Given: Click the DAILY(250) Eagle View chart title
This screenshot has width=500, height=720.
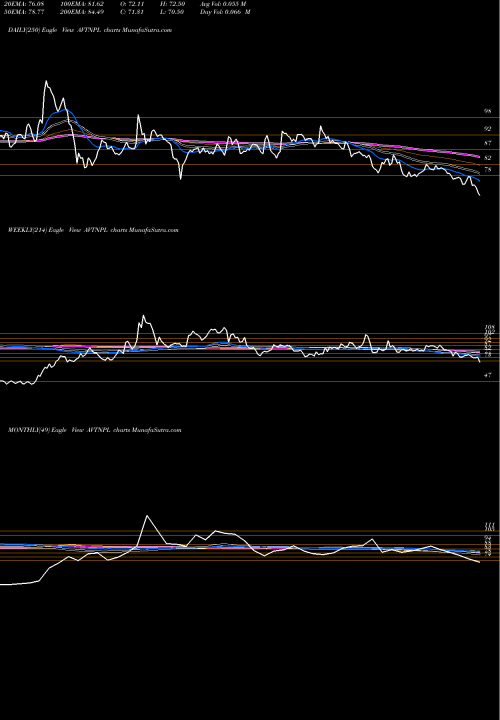Looking at the screenshot, I should point(90,30).
